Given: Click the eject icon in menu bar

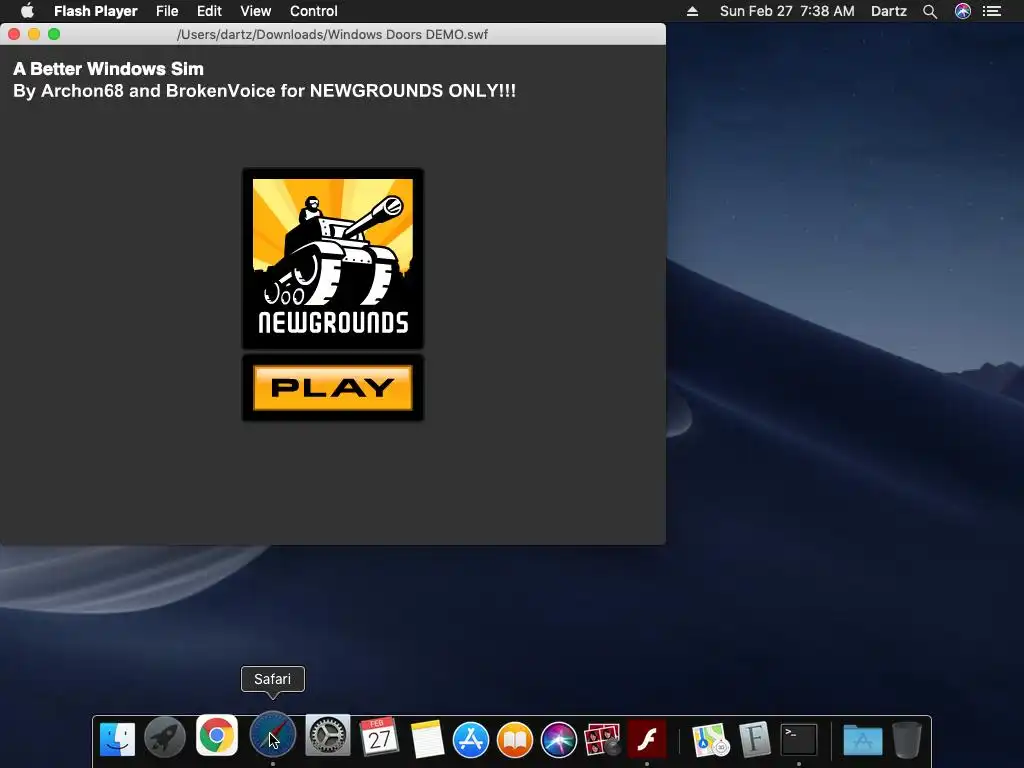Looking at the screenshot, I should 692,11.
